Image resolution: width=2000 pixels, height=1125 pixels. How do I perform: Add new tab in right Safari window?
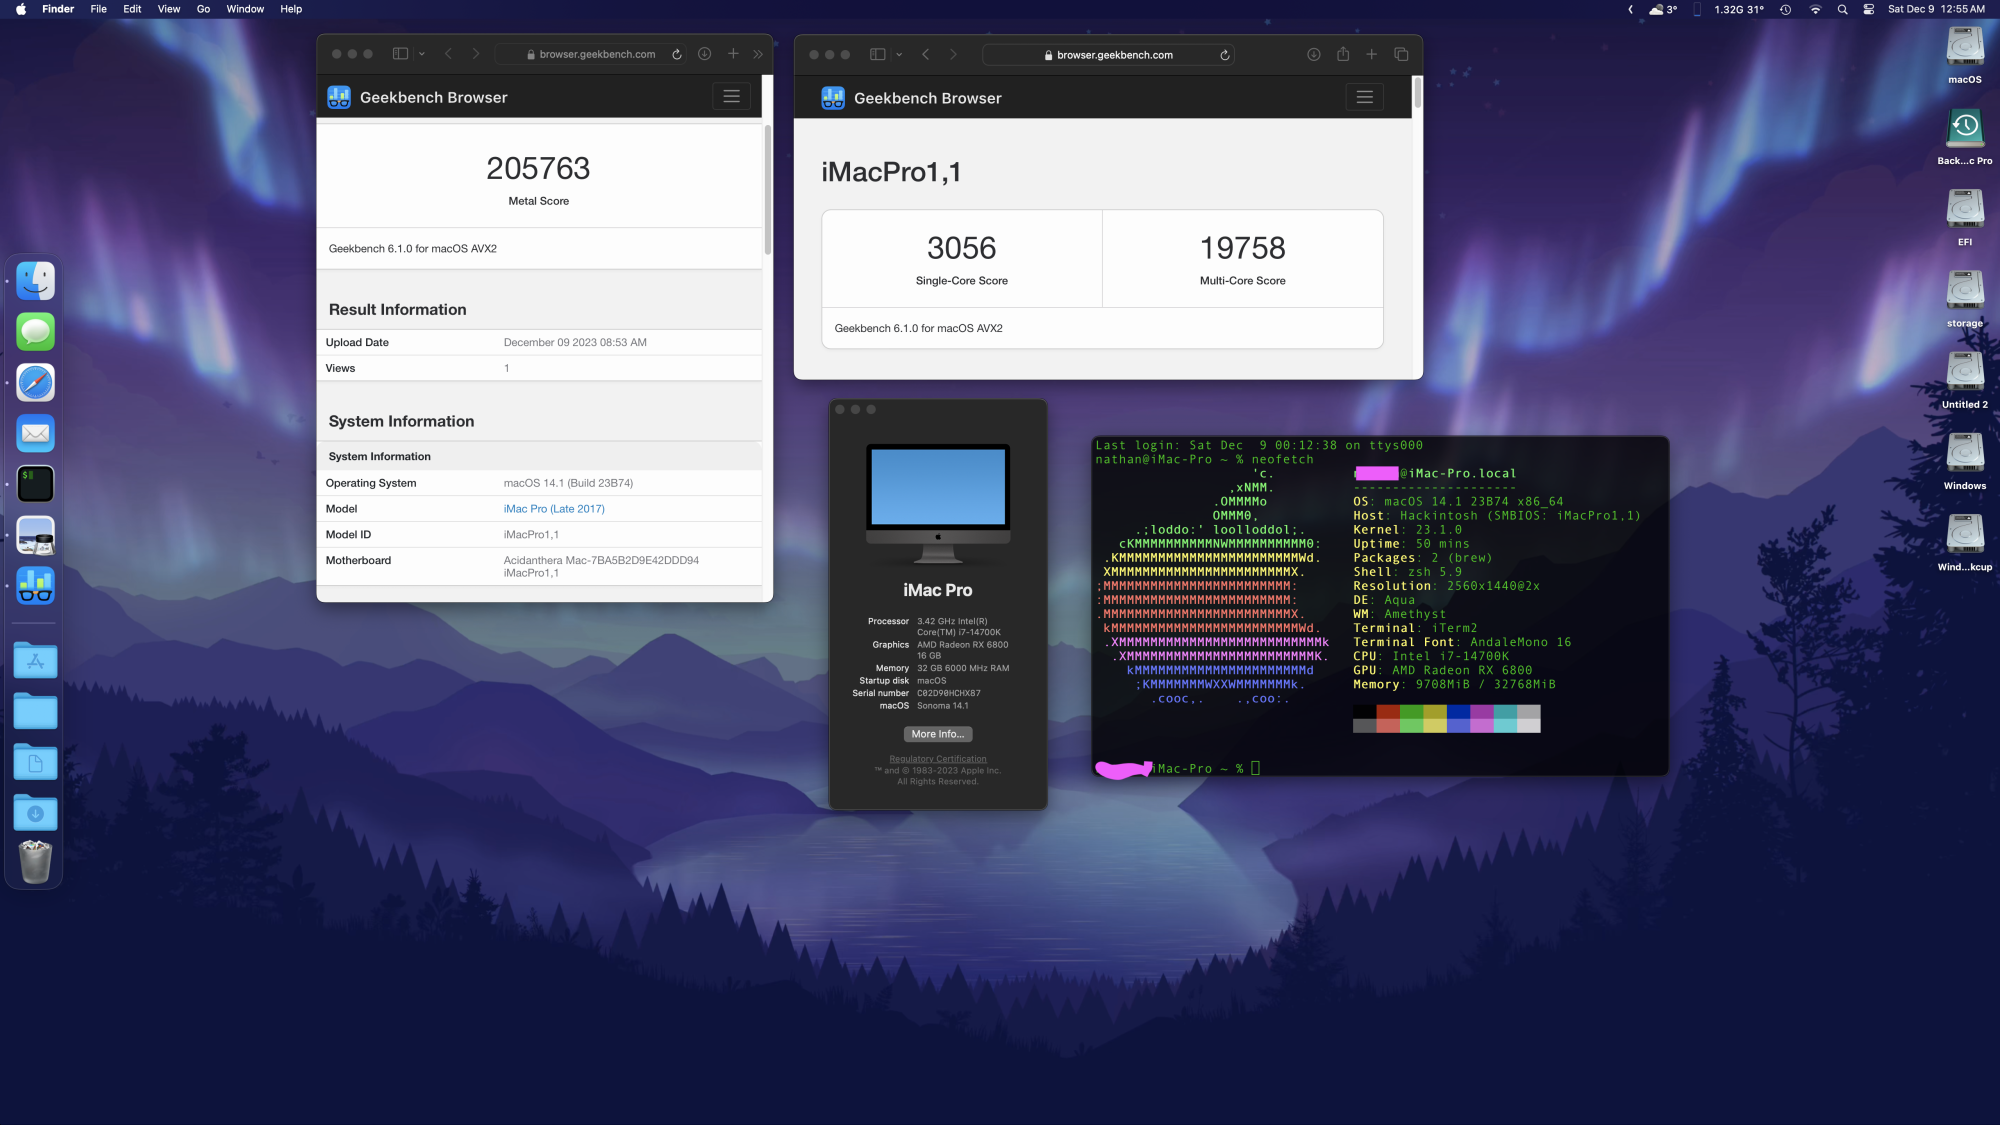(x=1372, y=55)
